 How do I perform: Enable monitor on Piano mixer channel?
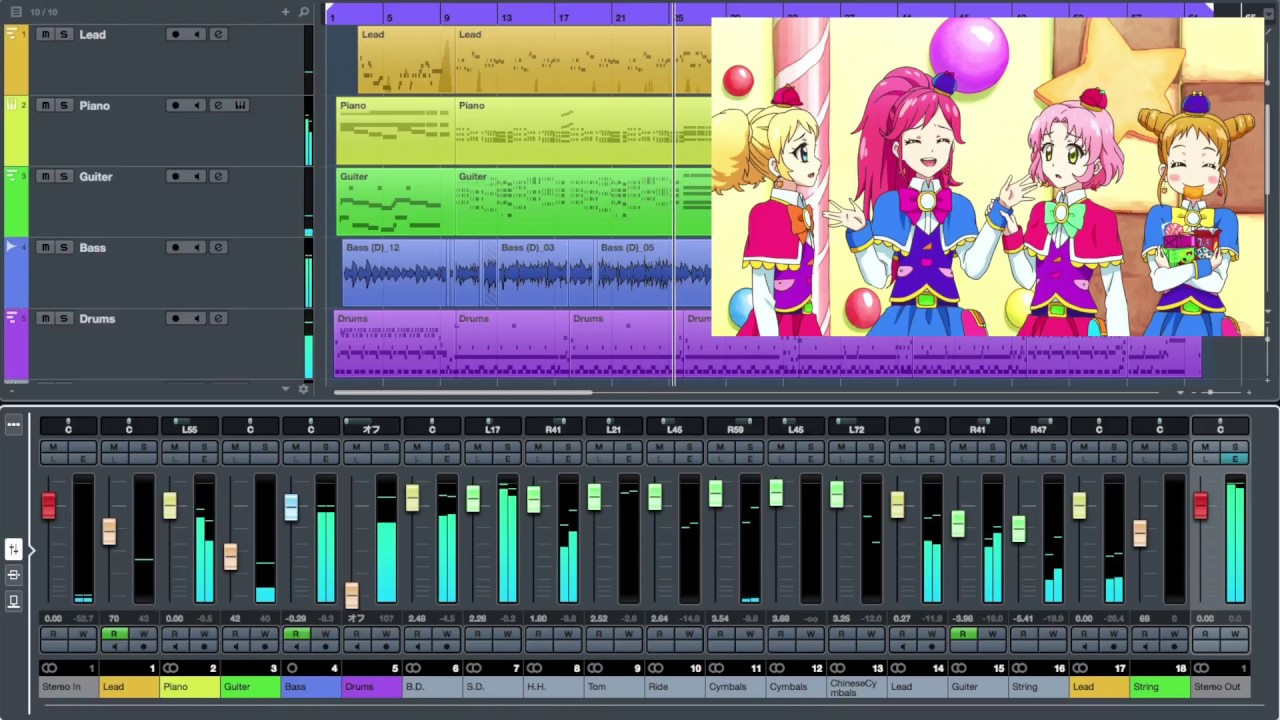click(174, 647)
